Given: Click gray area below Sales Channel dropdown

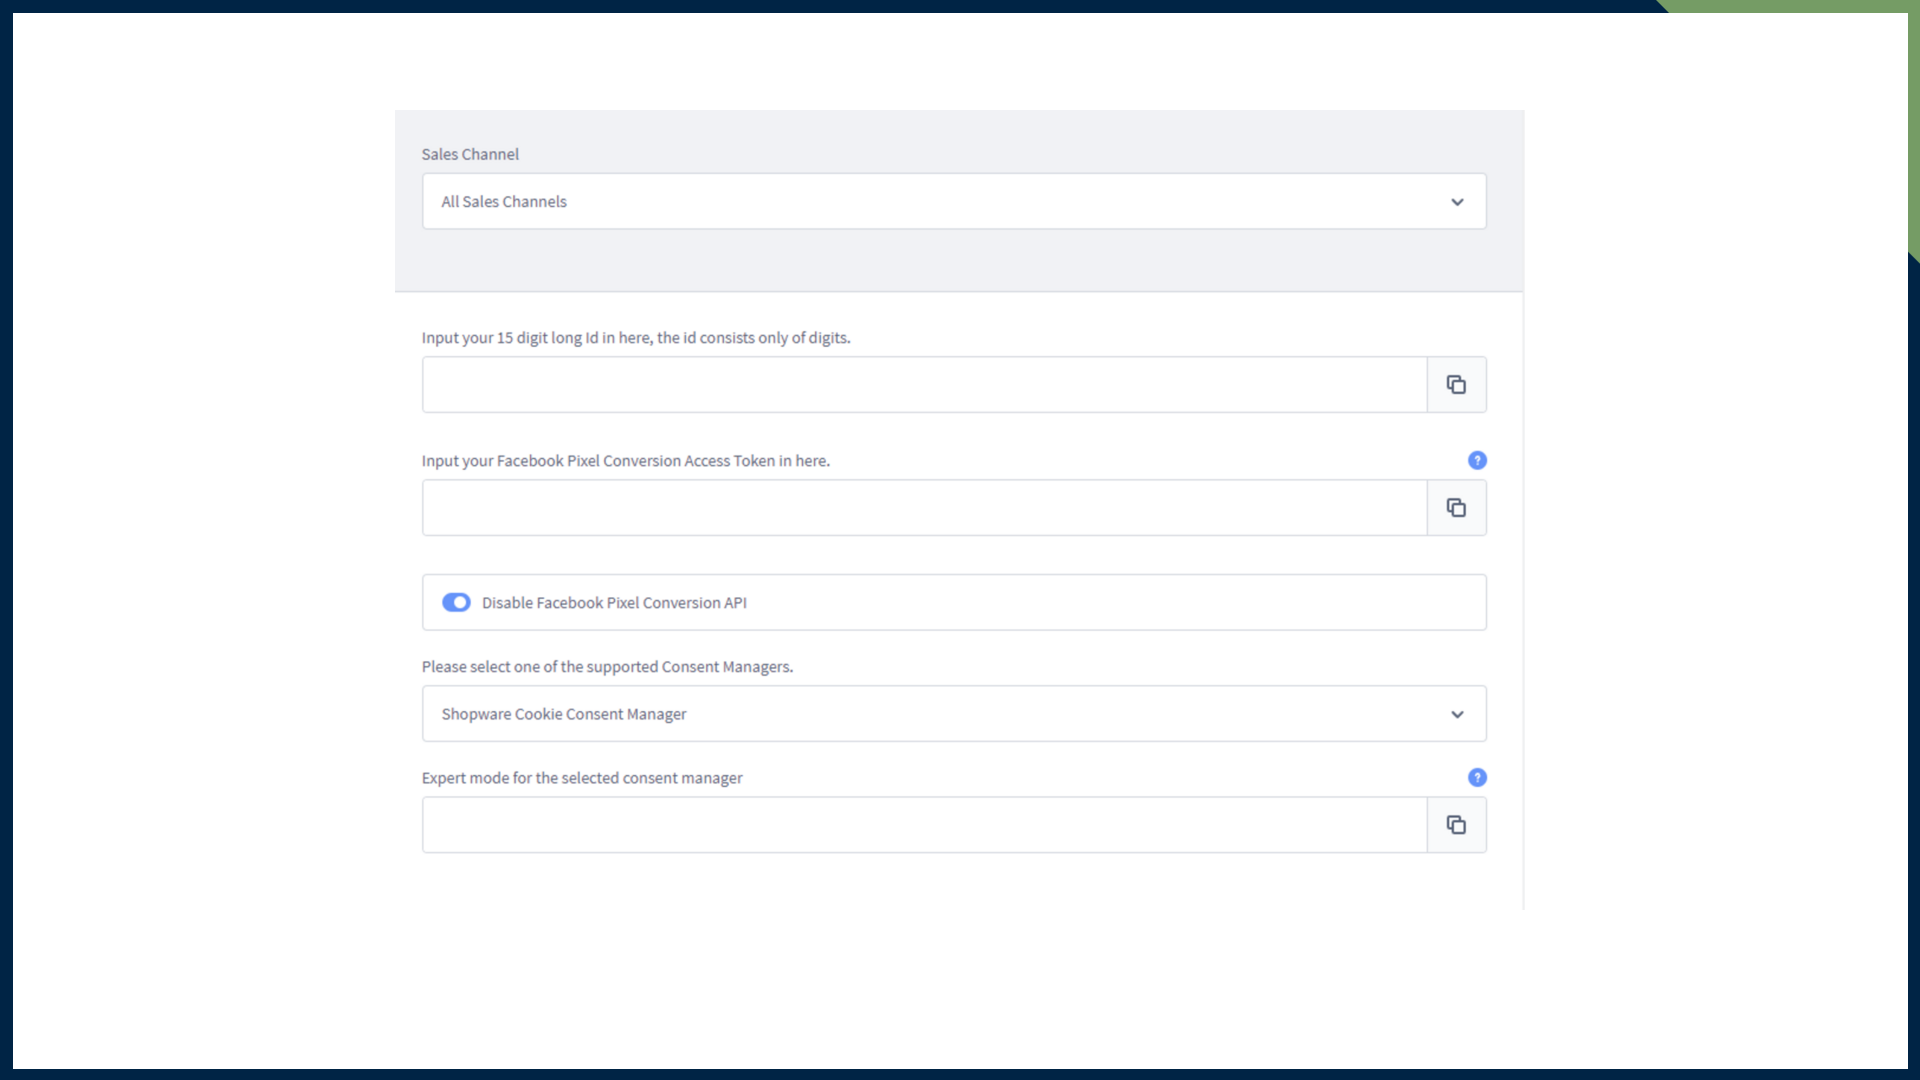Looking at the screenshot, I should (958, 262).
